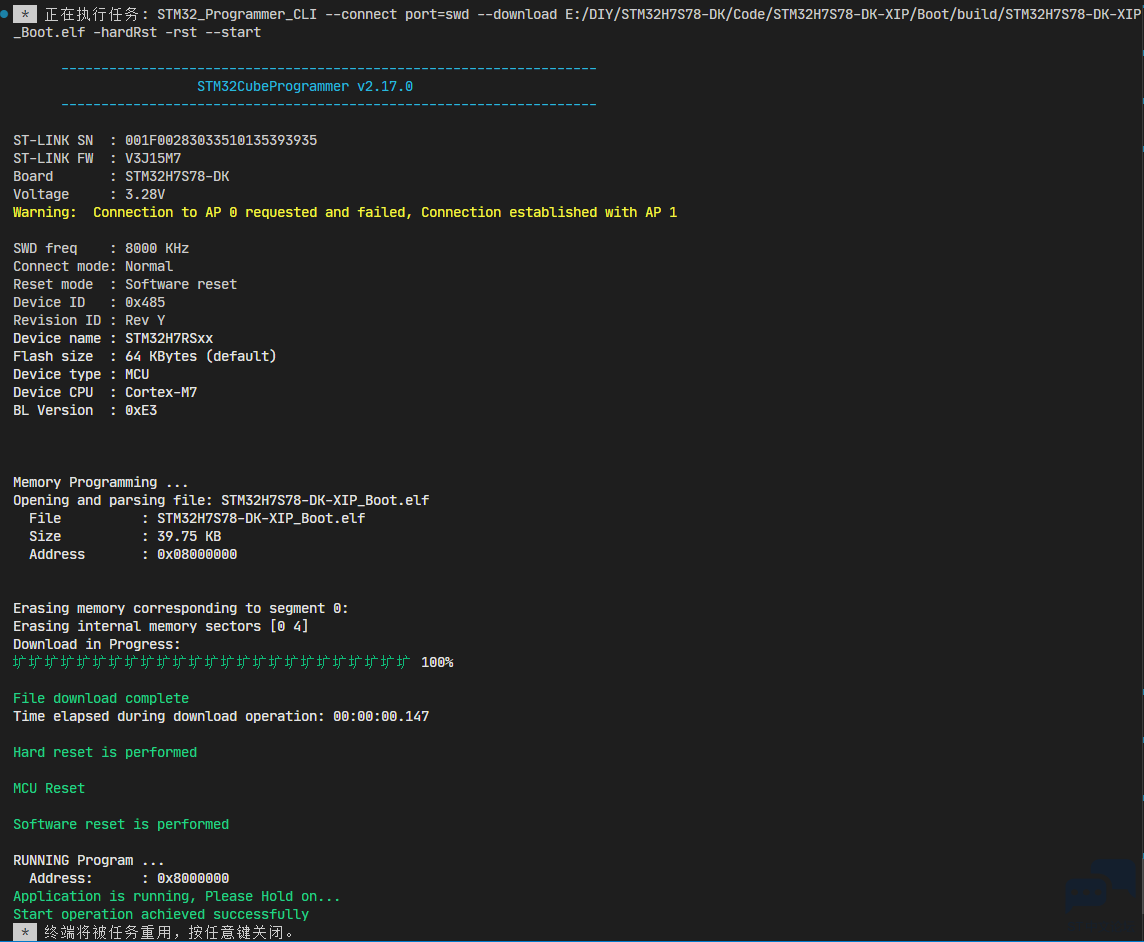Click the Erasing internal memory sectors [0 4] line
Viewport: 1144px width, 942px height.
click(161, 626)
